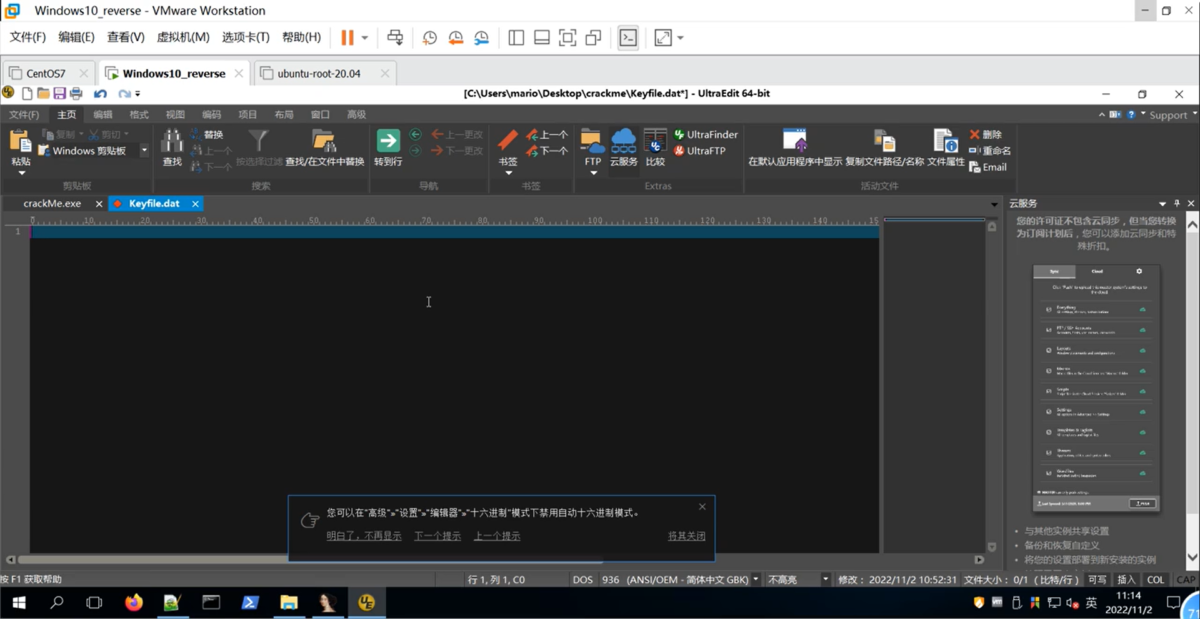Toggle 可写 (writable) status indicator
Screen dimensions: 1200x619
tap(1097, 579)
